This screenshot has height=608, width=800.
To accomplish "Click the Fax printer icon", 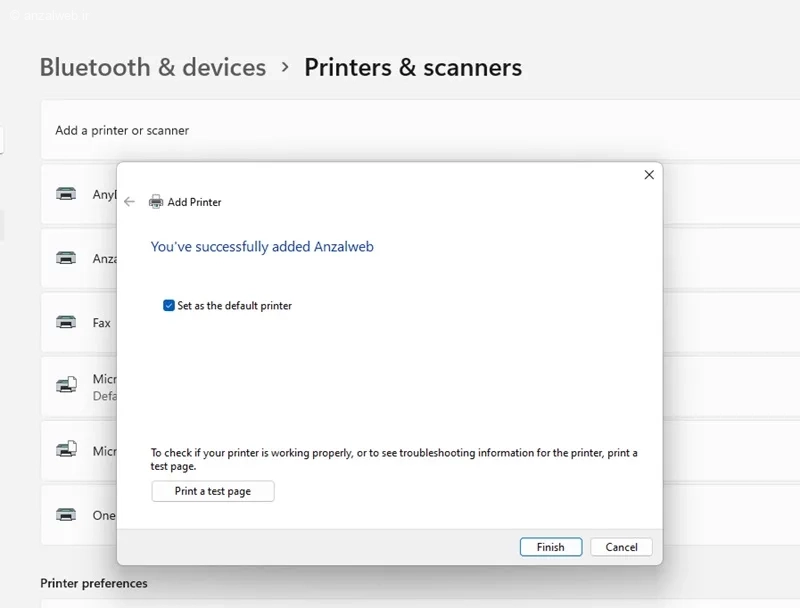I will [66, 322].
